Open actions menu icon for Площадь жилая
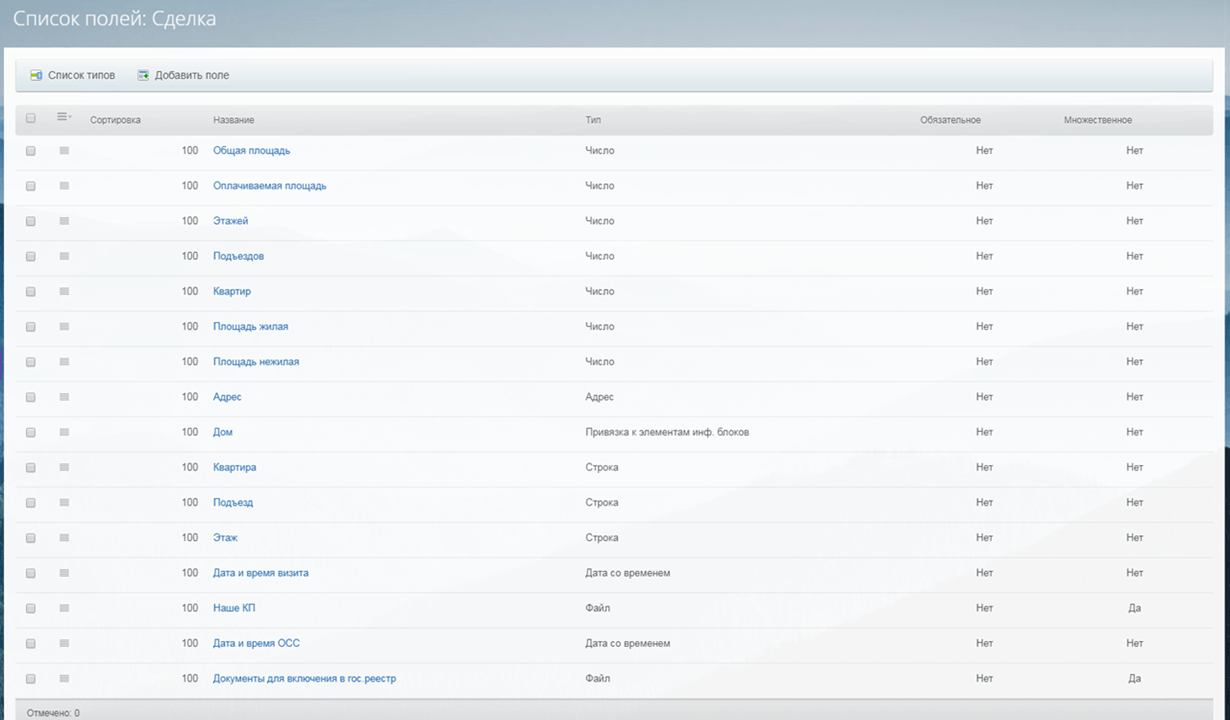The width and height of the screenshot is (1230, 720). pyautogui.click(x=64, y=326)
